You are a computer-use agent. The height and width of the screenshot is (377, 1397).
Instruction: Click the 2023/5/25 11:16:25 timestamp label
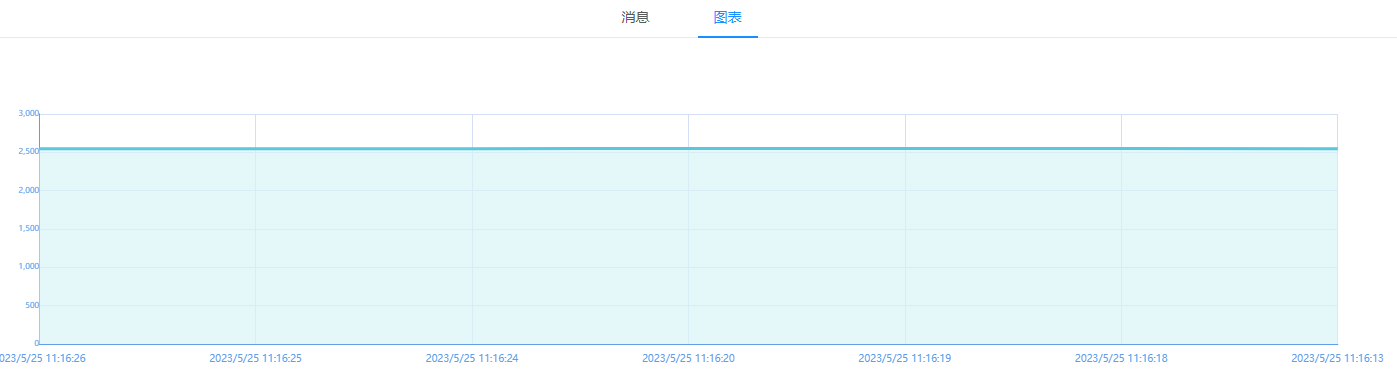coord(255,357)
